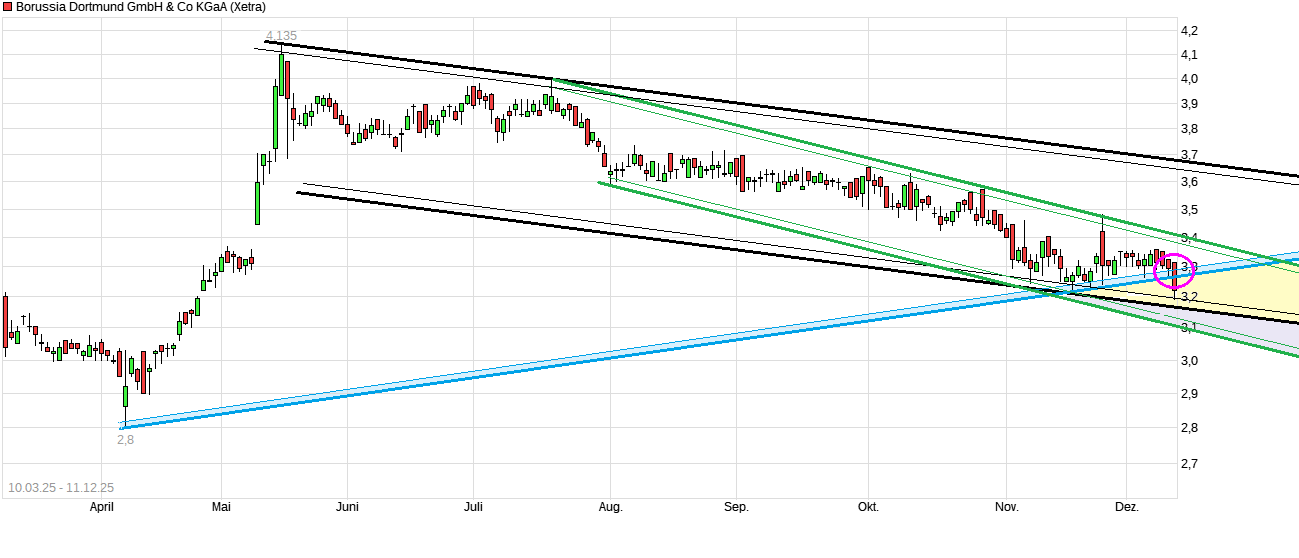
Task: Select the date range 10.03.25 - 11.12.25 text
Action: [x=61, y=488]
